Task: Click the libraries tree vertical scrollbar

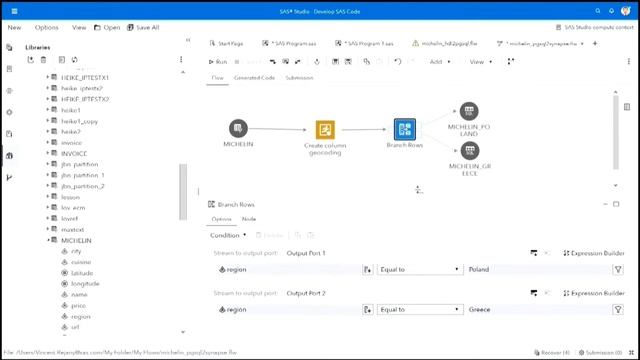Action: point(183,192)
